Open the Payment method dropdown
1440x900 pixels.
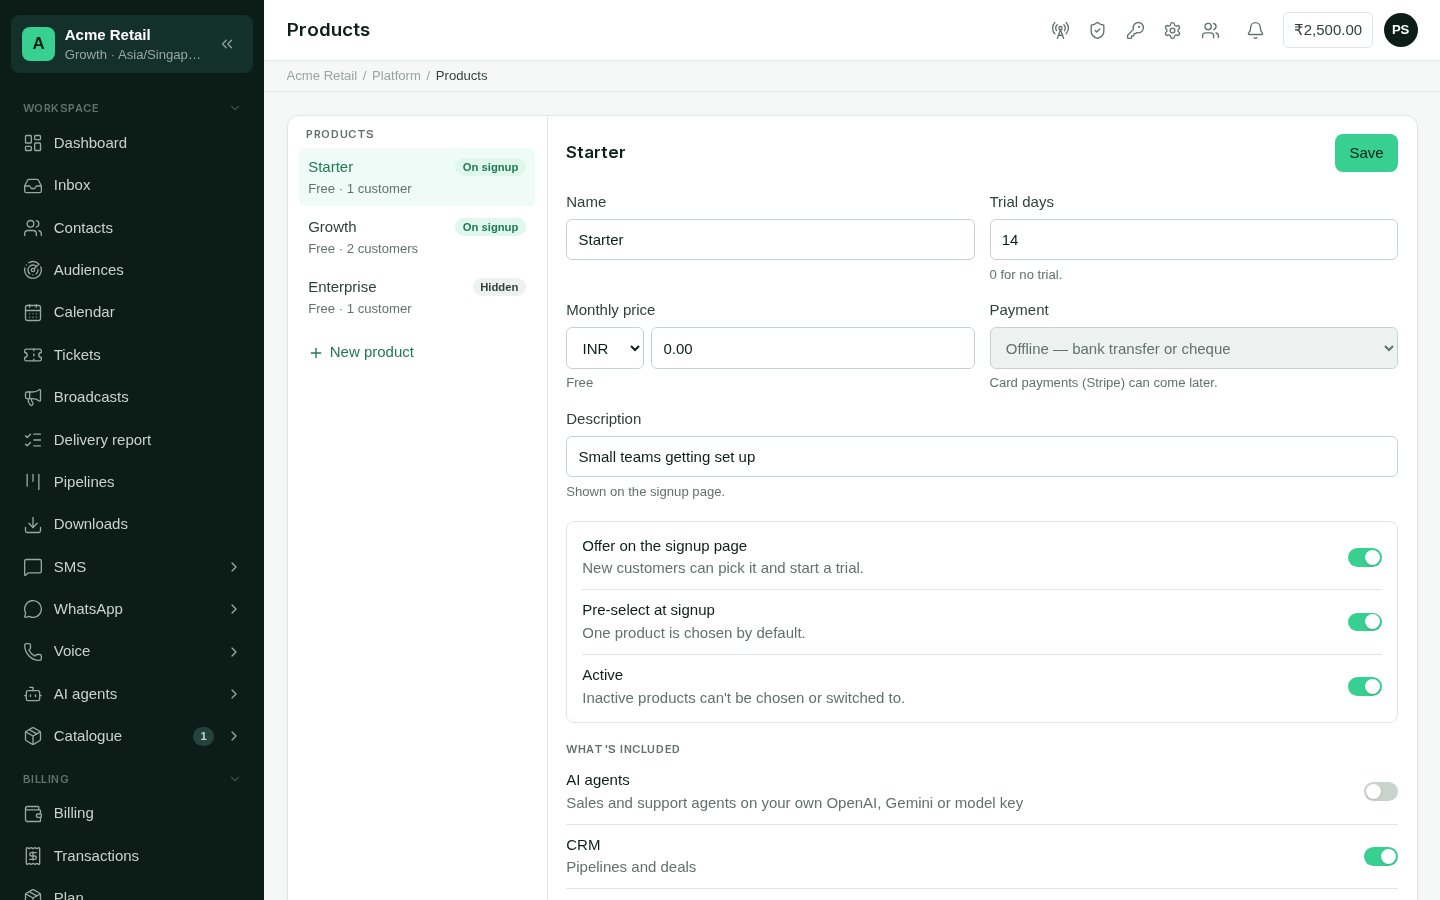tap(1193, 348)
